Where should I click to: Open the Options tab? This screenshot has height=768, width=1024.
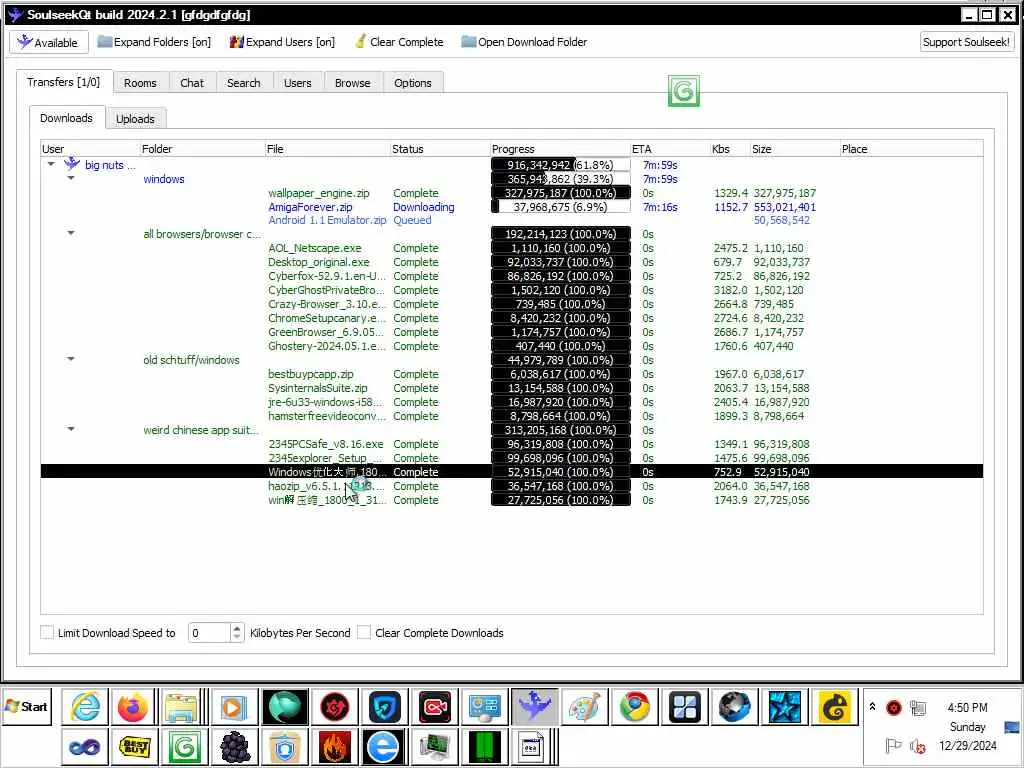point(413,83)
